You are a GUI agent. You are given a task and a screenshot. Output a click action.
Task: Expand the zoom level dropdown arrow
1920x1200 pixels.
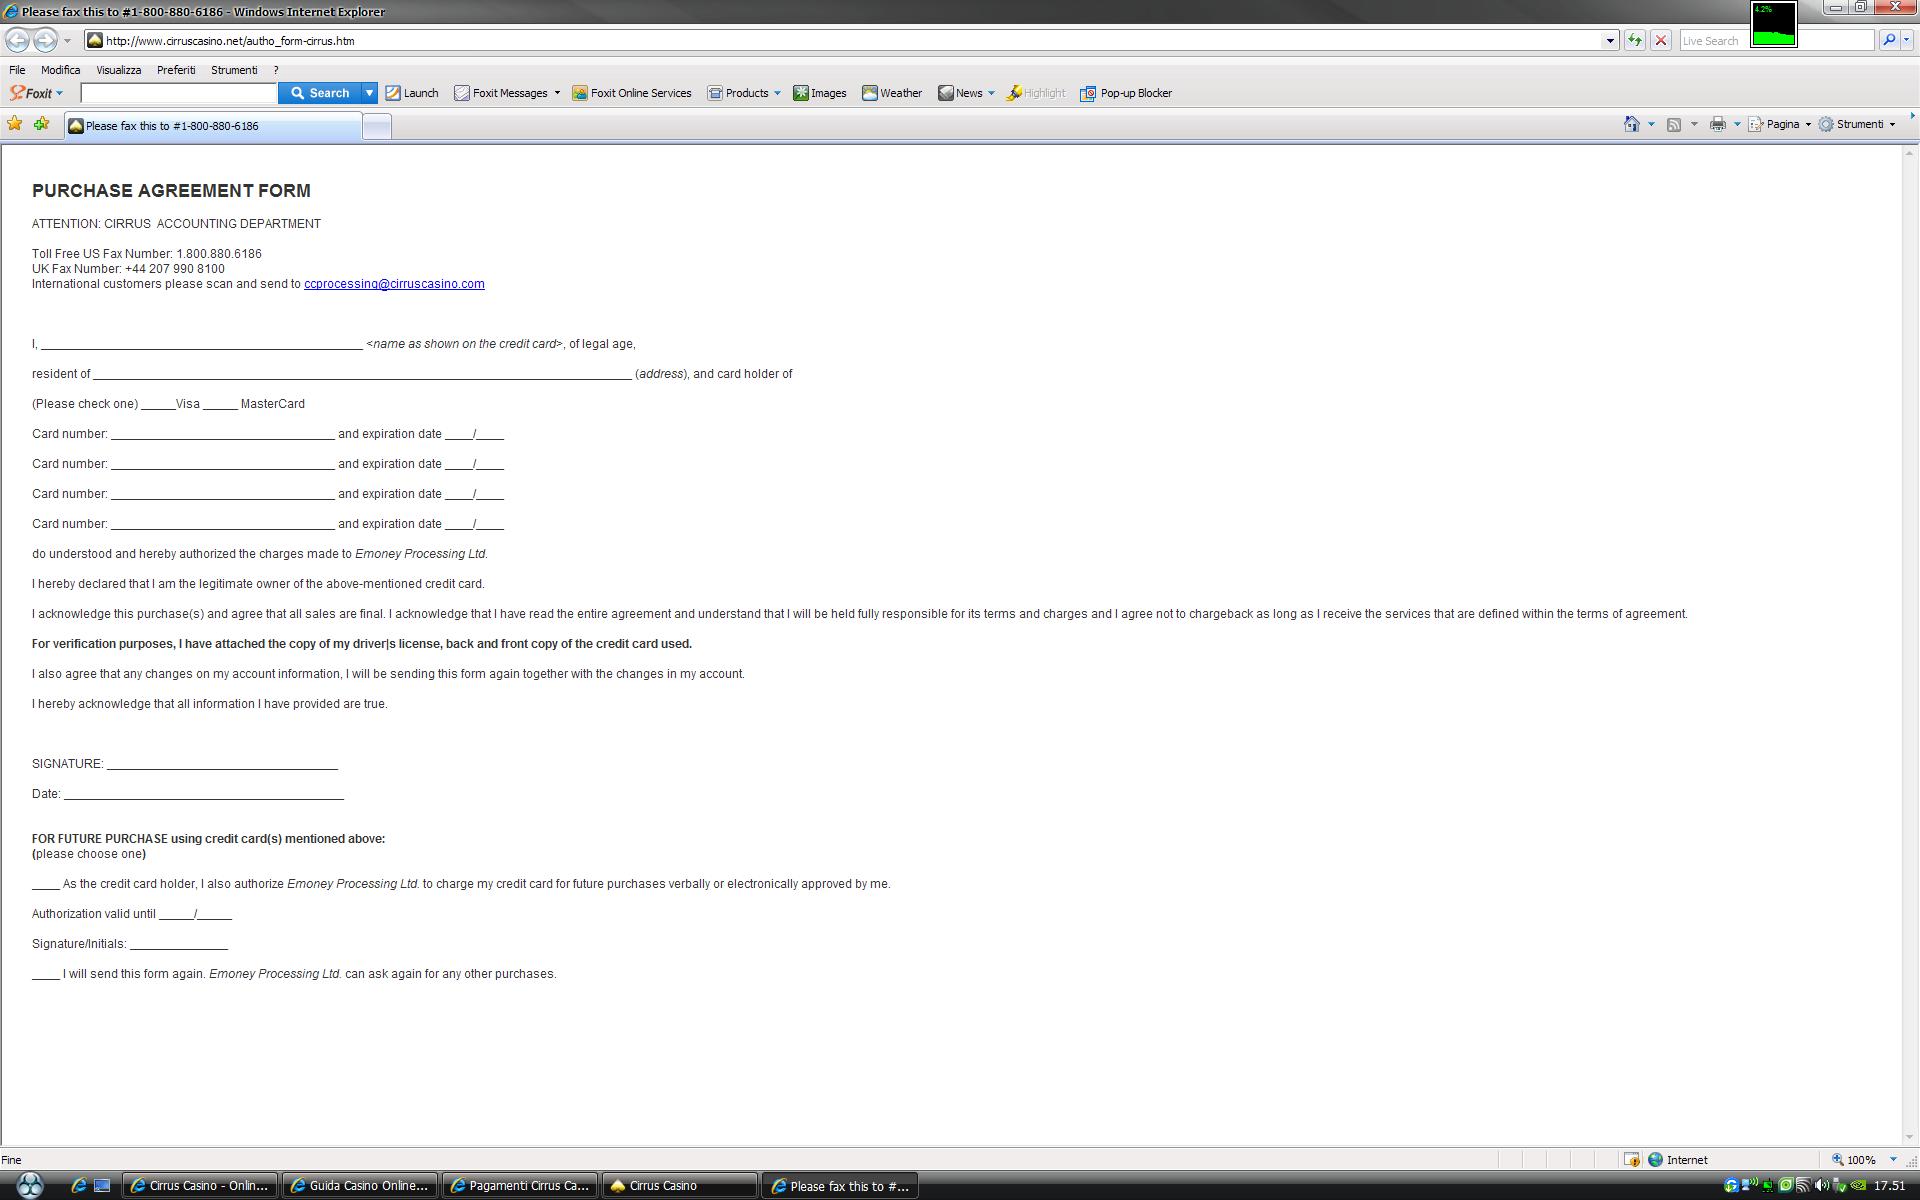(1893, 1160)
